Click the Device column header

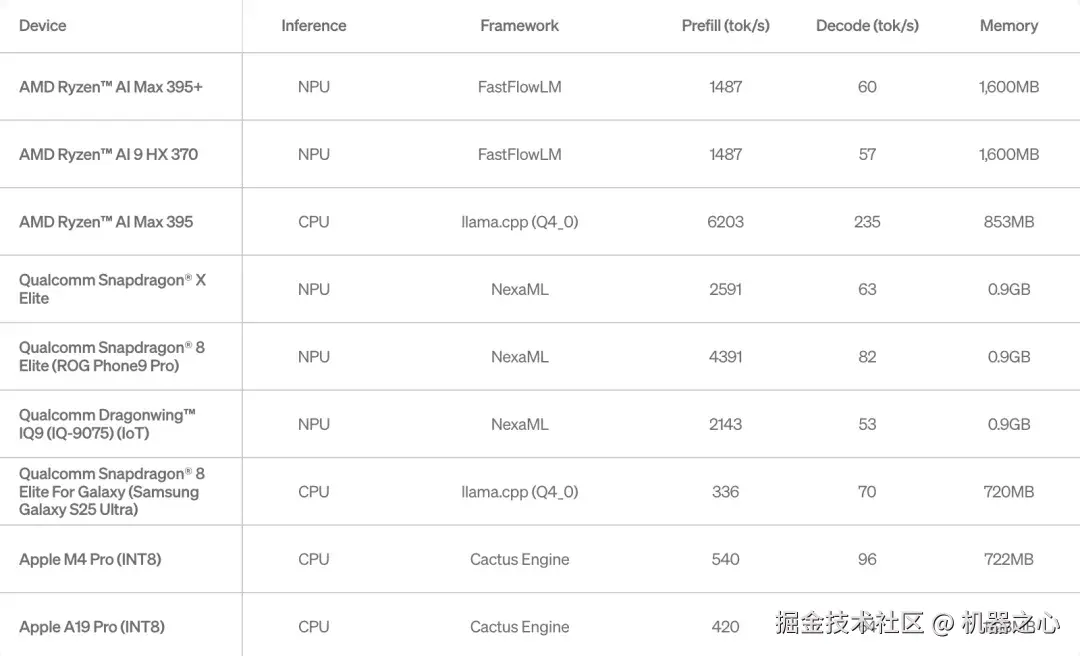(x=43, y=26)
